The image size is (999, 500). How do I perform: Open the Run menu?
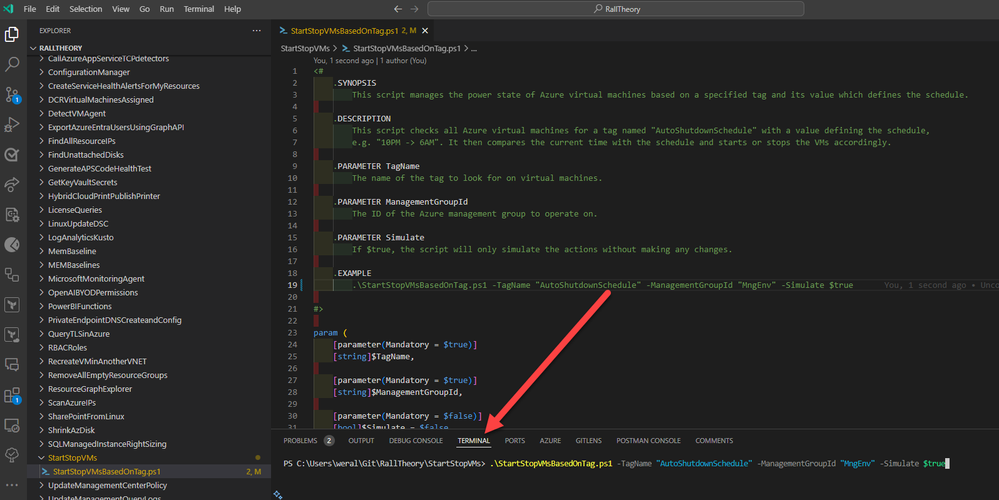click(x=167, y=9)
